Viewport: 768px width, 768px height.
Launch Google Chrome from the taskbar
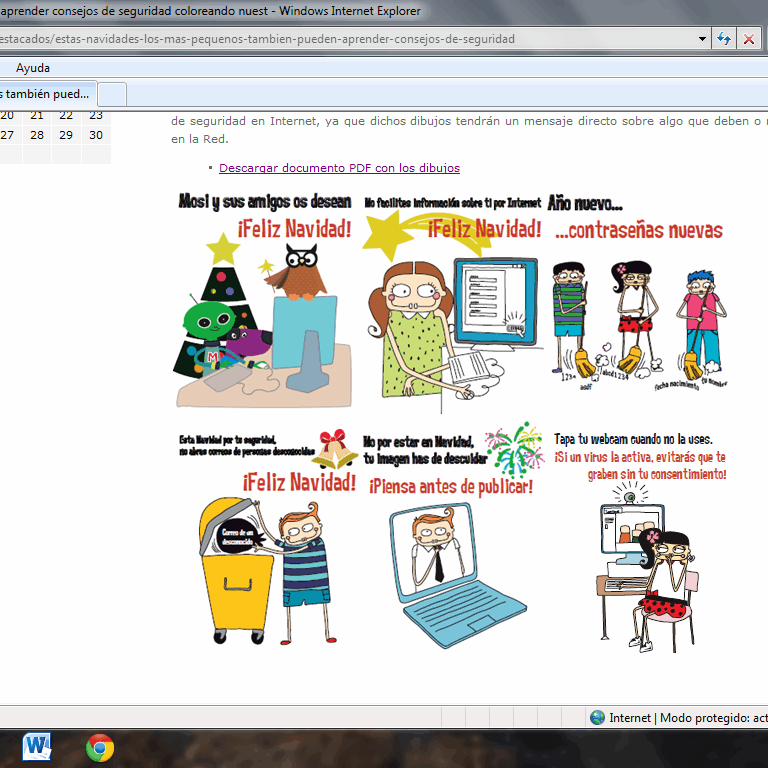pos(99,746)
